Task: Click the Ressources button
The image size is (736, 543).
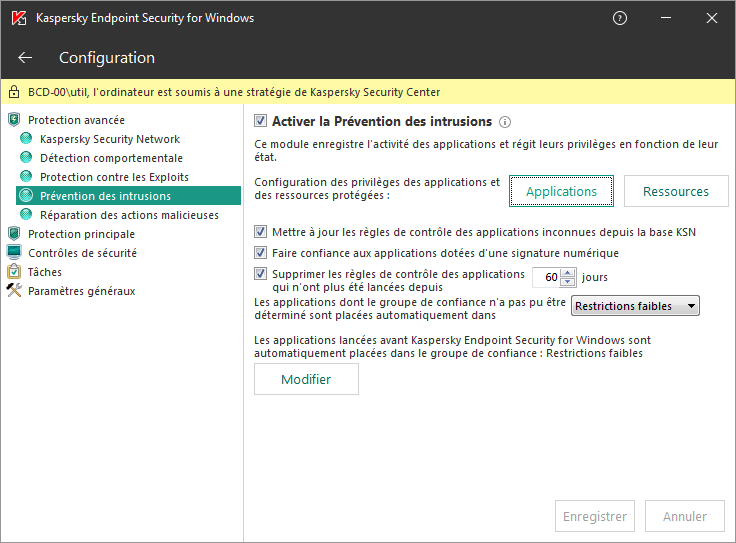Action: (675, 191)
